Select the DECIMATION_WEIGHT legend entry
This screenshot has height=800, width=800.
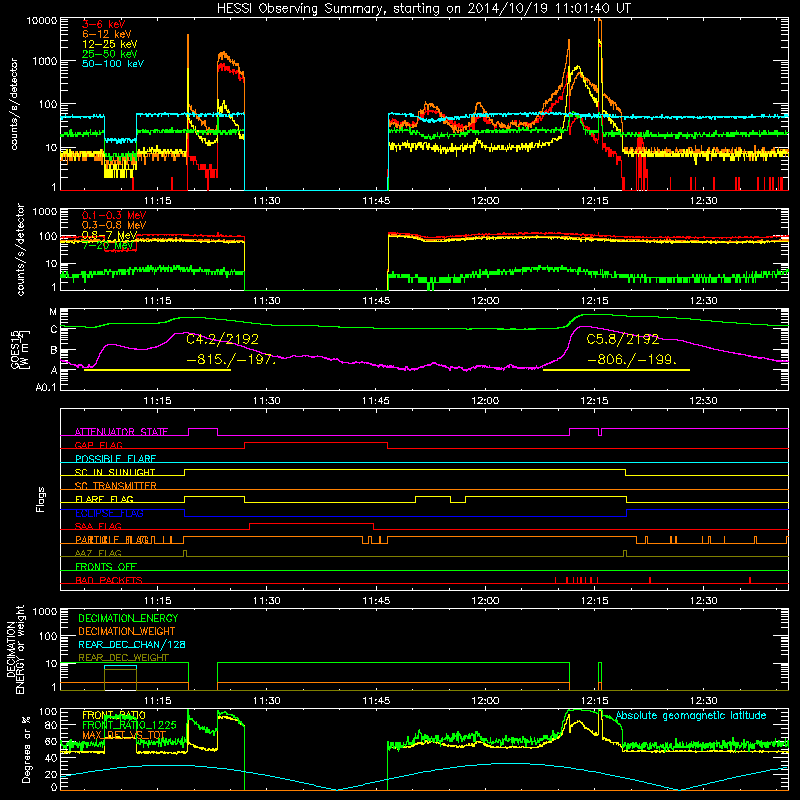127,631
